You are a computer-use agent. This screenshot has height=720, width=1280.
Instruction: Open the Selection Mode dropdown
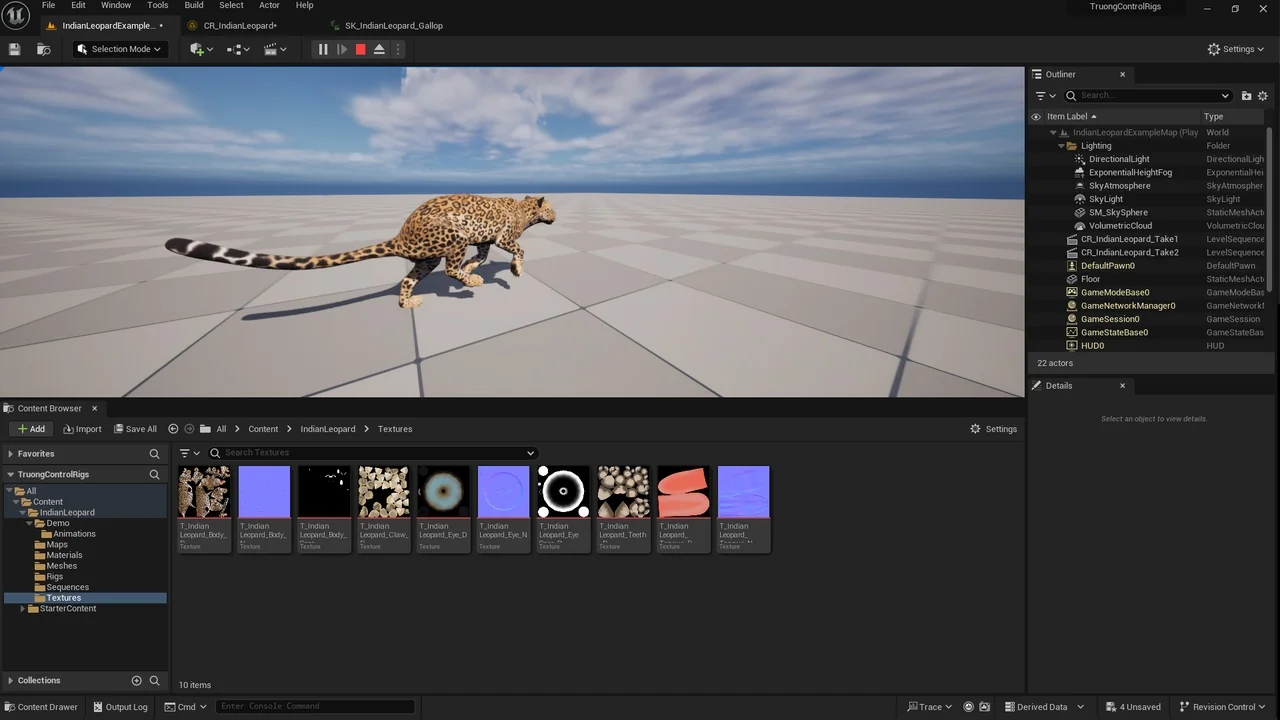point(118,48)
